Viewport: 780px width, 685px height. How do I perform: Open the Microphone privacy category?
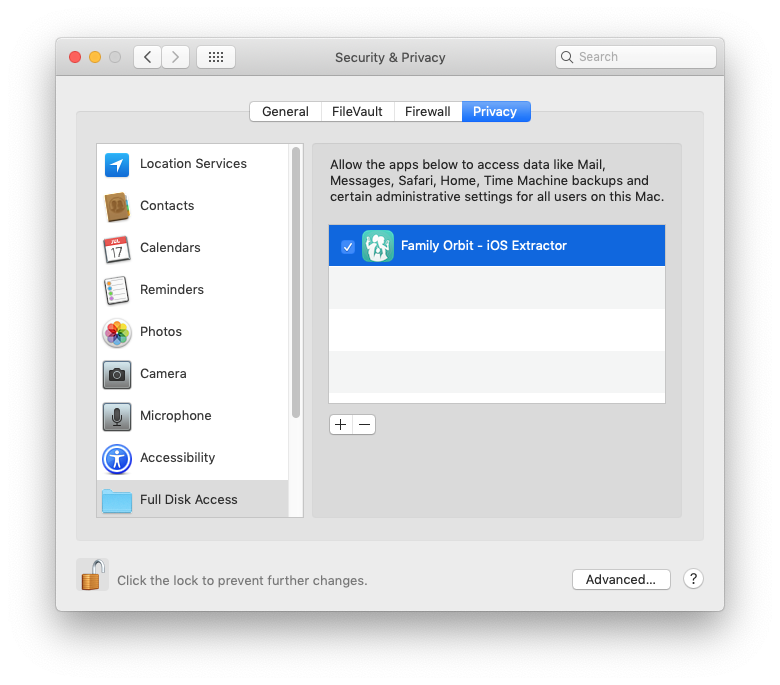pyautogui.click(x=175, y=416)
